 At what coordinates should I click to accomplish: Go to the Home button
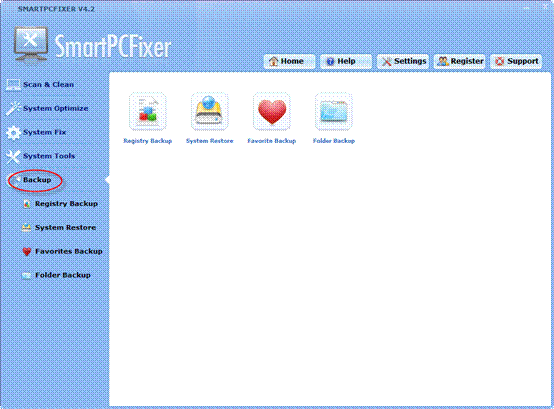tap(289, 61)
